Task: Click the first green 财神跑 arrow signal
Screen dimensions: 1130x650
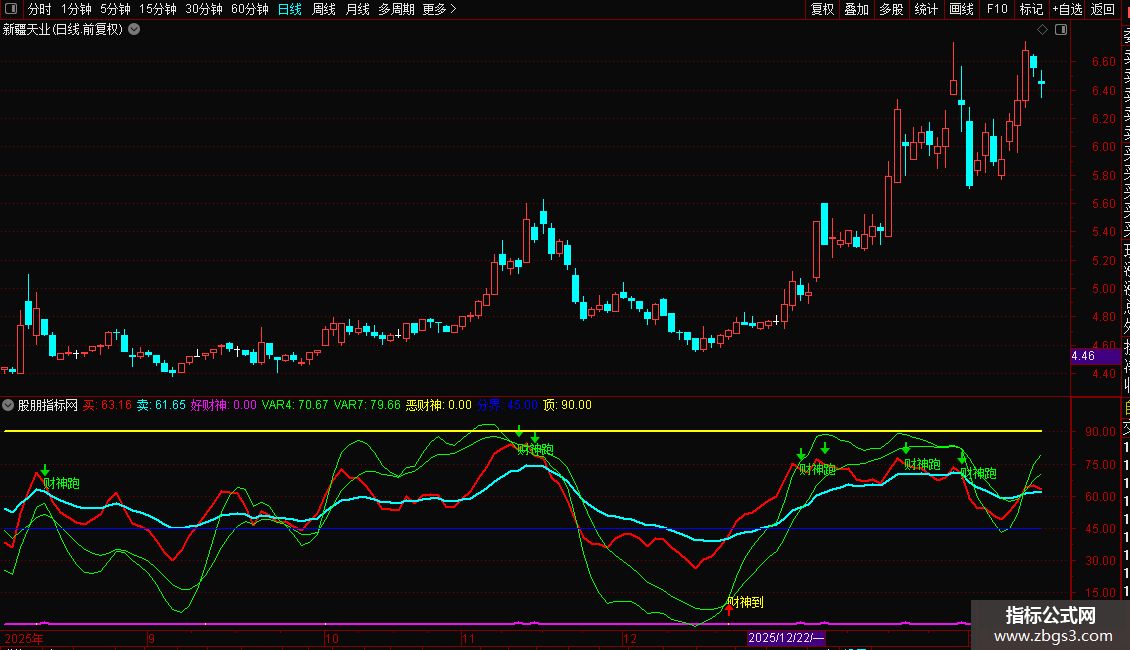Action: 44,469
